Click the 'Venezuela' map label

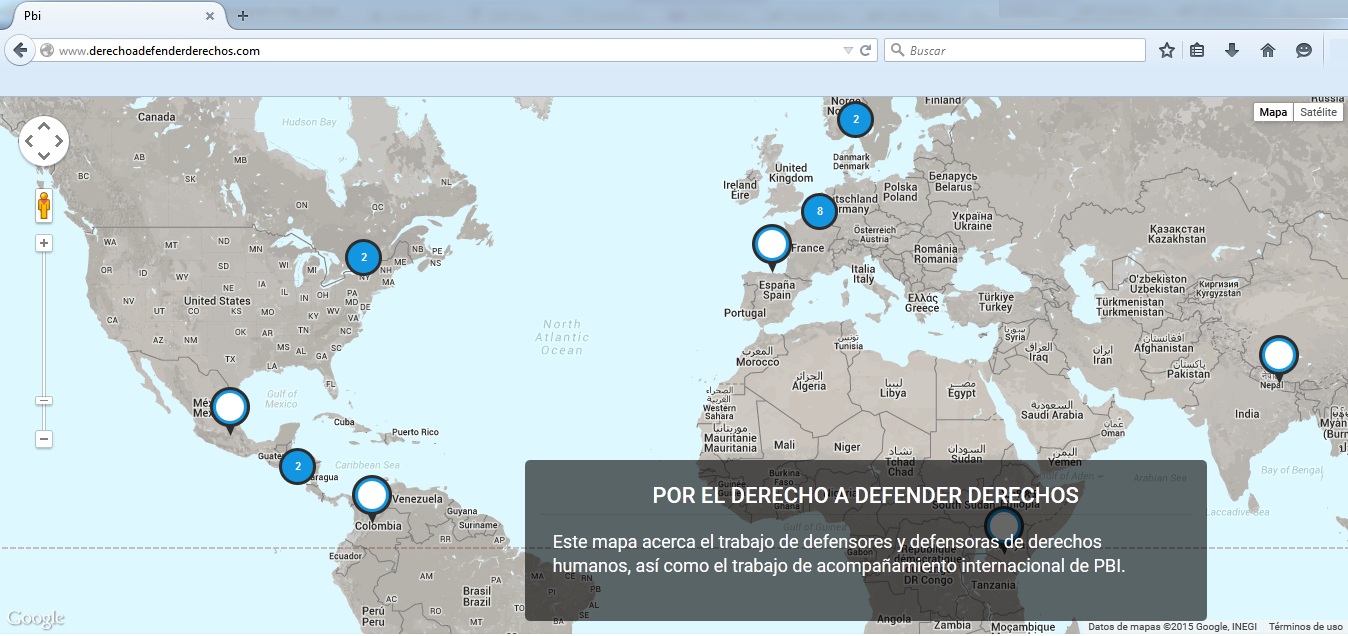[416, 499]
